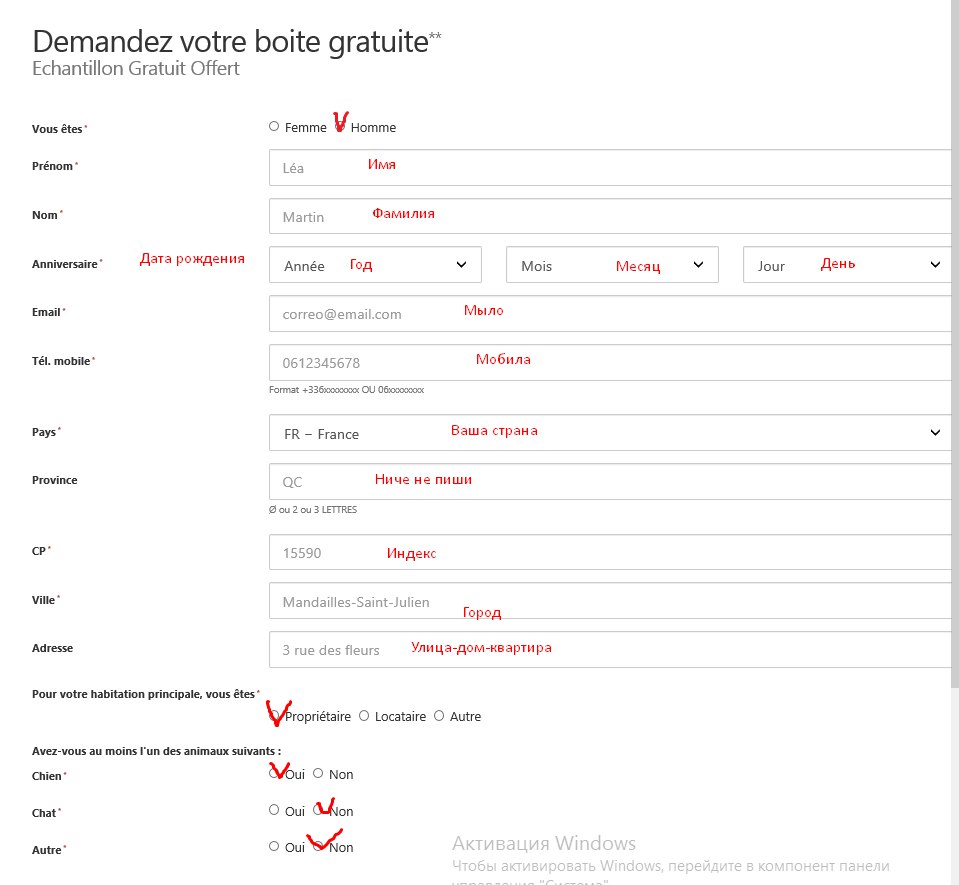
Task: Select Propriétaire for habitation principale
Action: 275,716
